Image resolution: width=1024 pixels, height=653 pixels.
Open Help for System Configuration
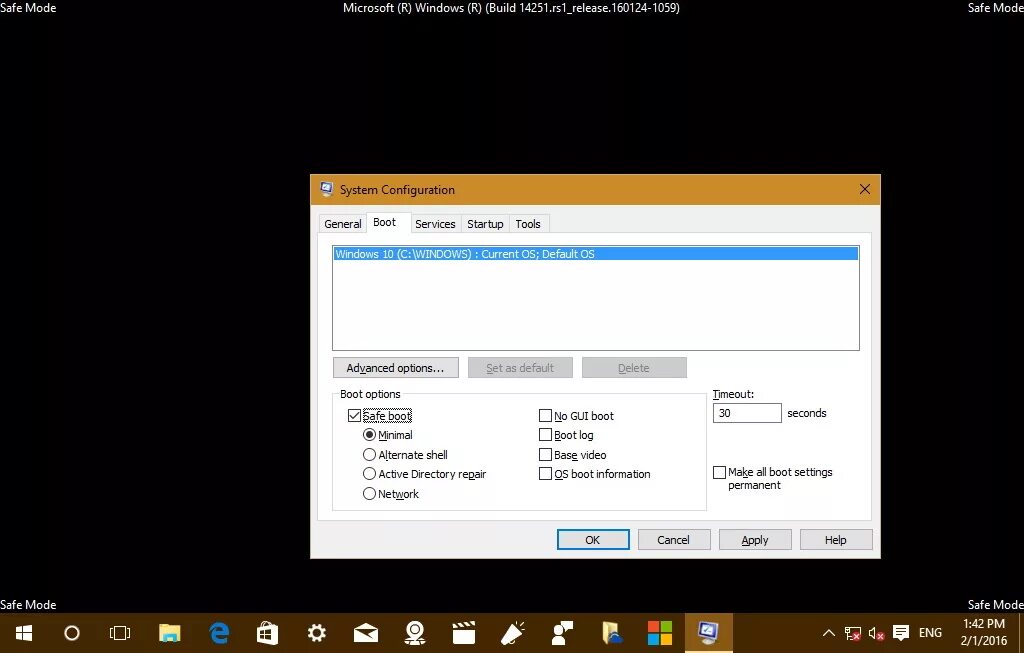pos(836,540)
